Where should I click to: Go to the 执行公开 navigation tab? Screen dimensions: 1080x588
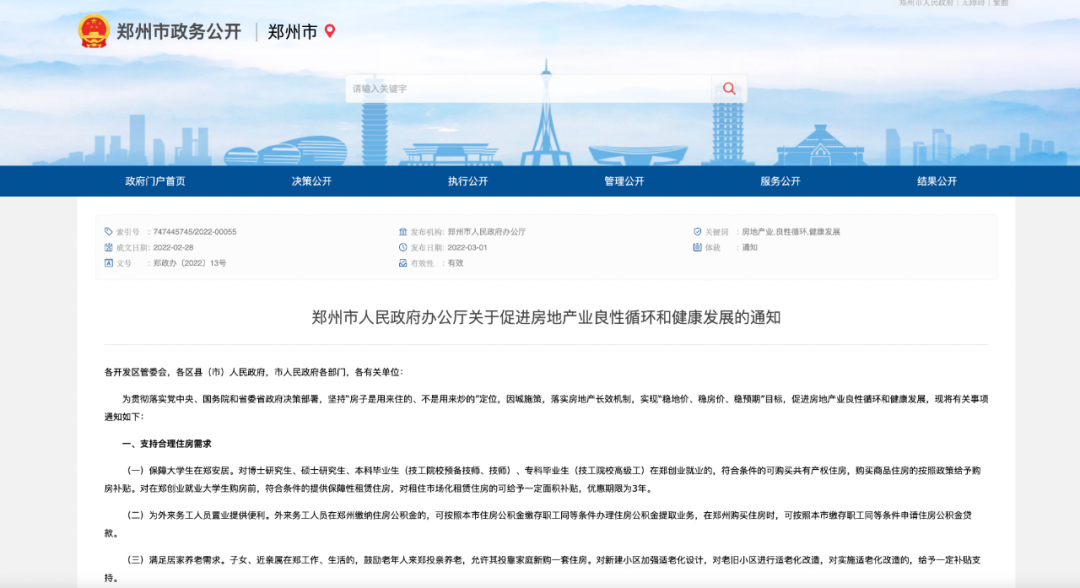tap(468, 181)
